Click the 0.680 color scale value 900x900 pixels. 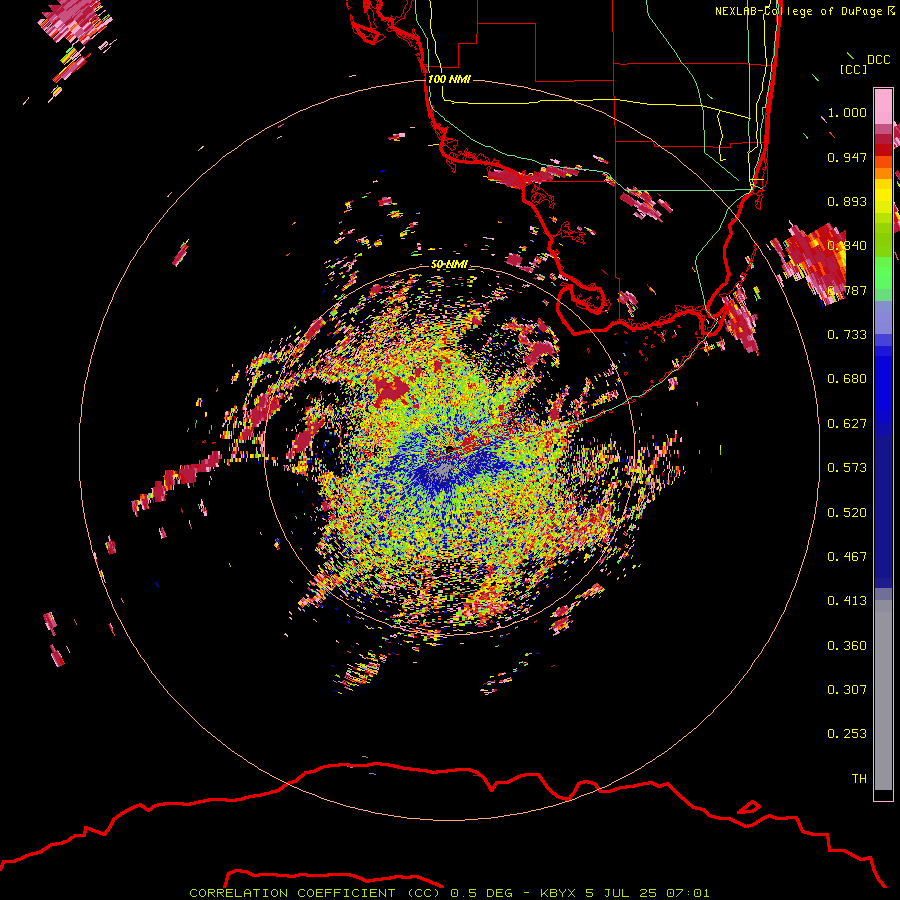pos(847,379)
